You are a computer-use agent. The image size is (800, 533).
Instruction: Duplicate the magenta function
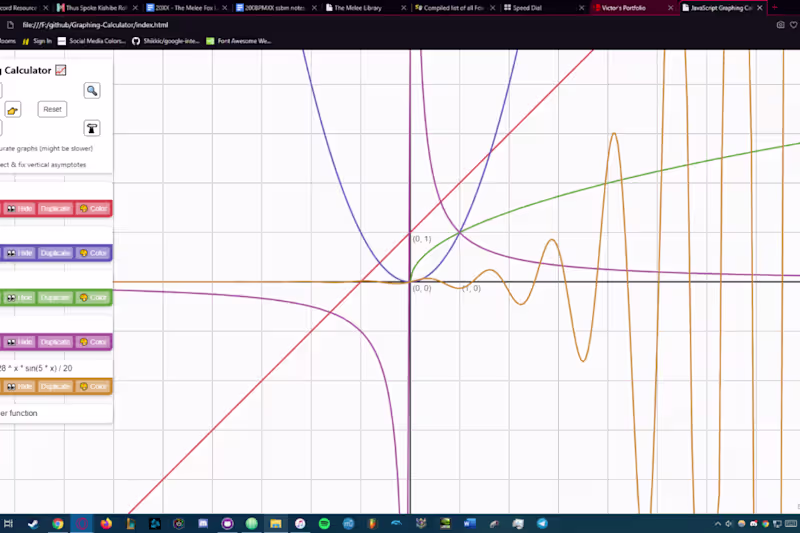pos(55,342)
